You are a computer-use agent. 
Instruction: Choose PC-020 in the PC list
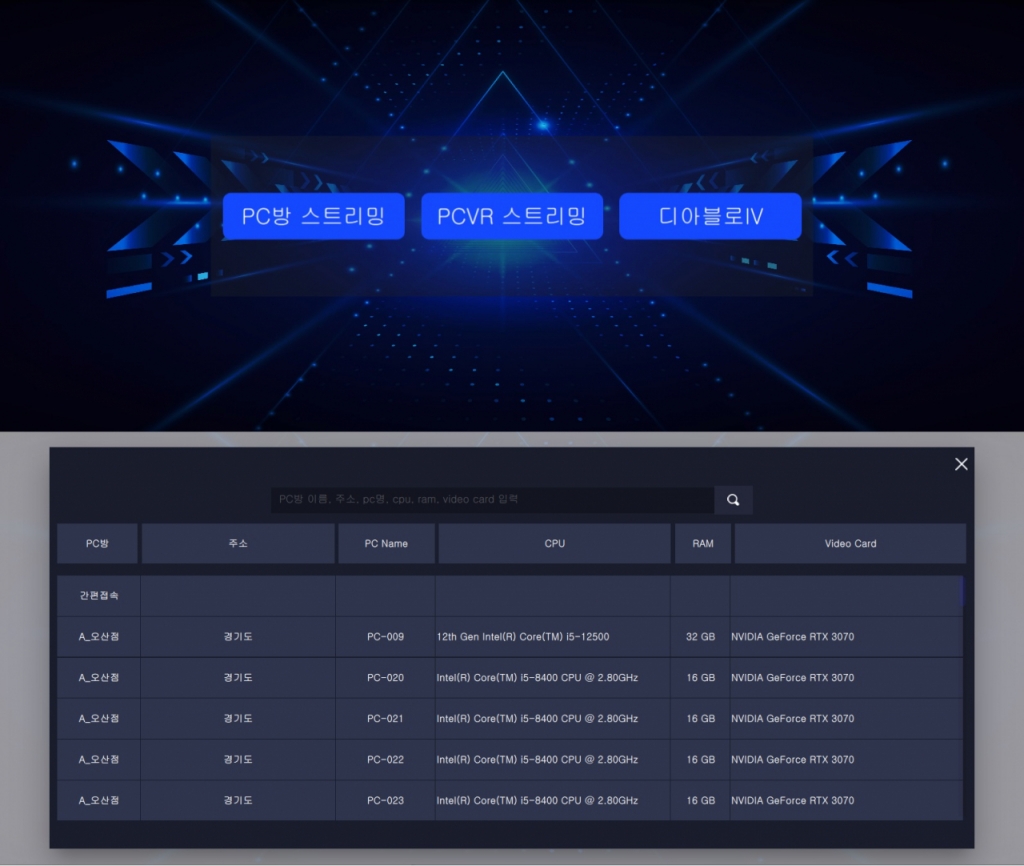(x=385, y=678)
